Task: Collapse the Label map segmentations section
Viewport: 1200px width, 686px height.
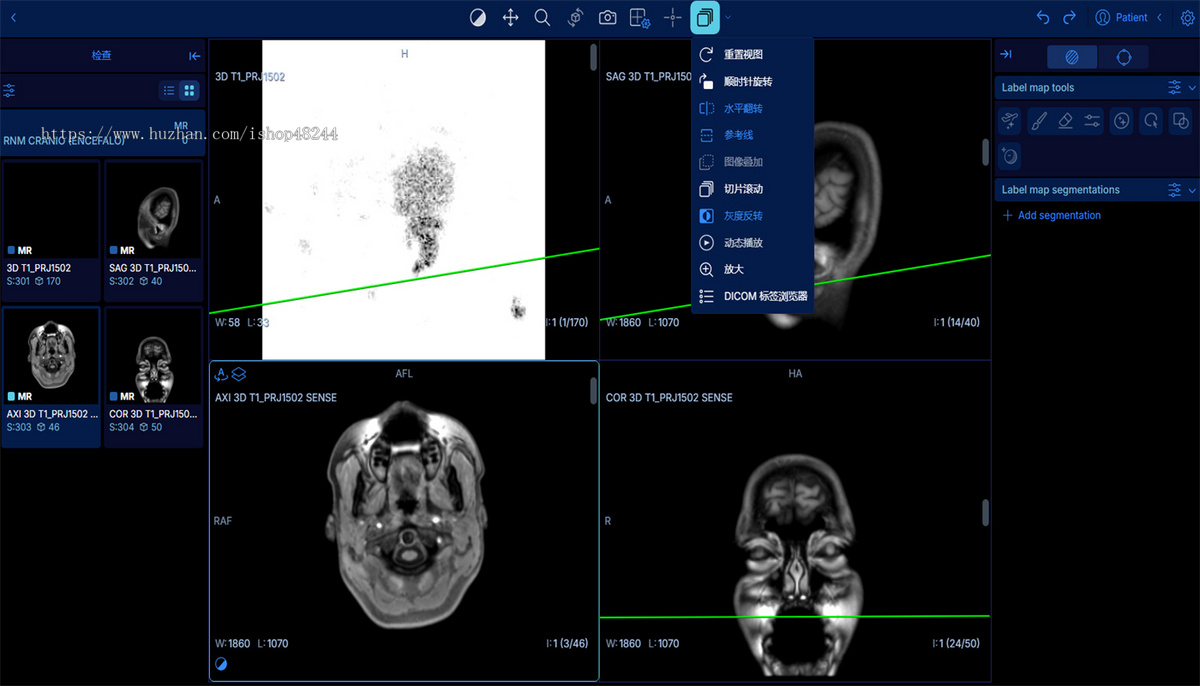Action: (x=1191, y=190)
